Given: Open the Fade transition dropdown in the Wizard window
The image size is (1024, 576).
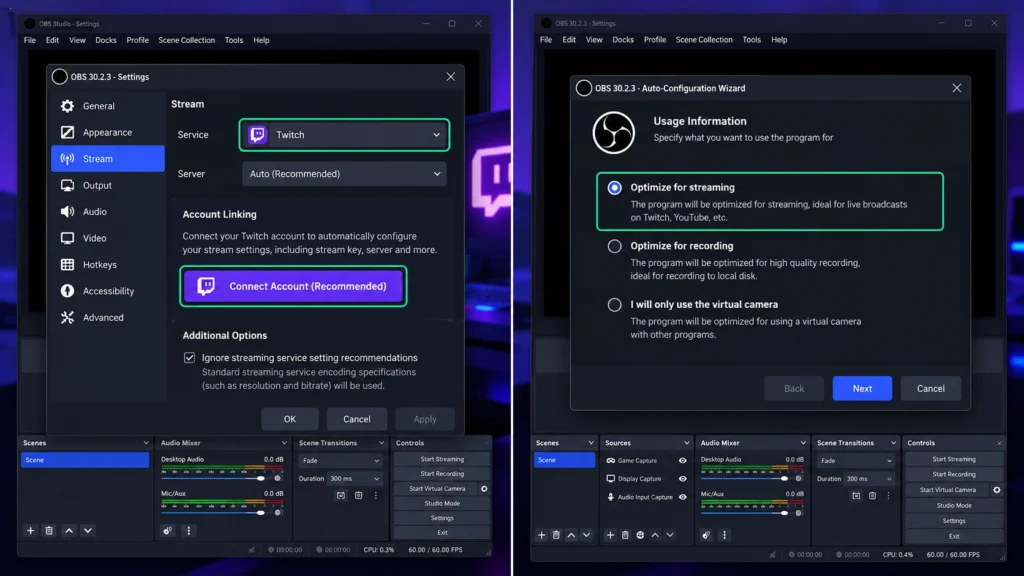Looking at the screenshot, I should click(855, 460).
